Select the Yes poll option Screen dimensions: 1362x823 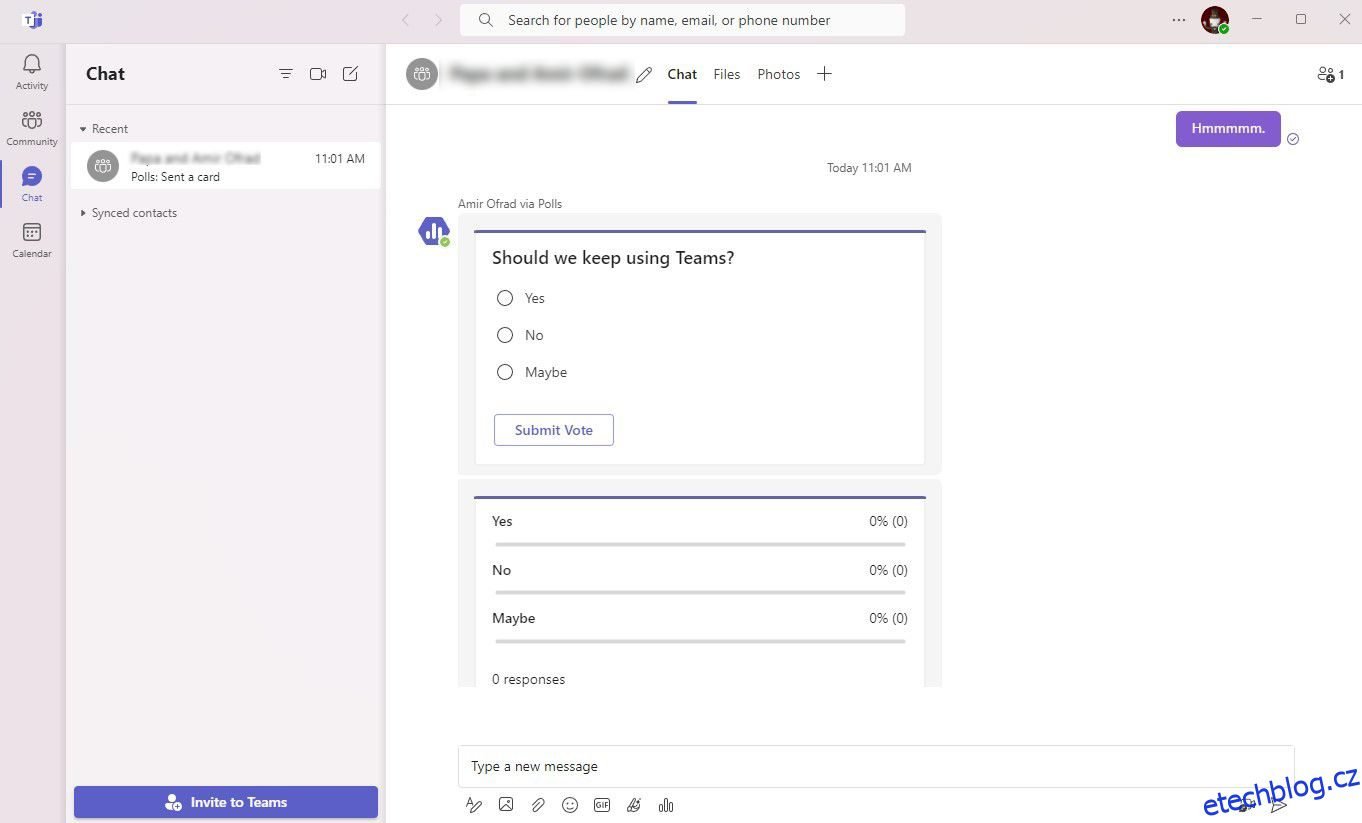pyautogui.click(x=505, y=298)
